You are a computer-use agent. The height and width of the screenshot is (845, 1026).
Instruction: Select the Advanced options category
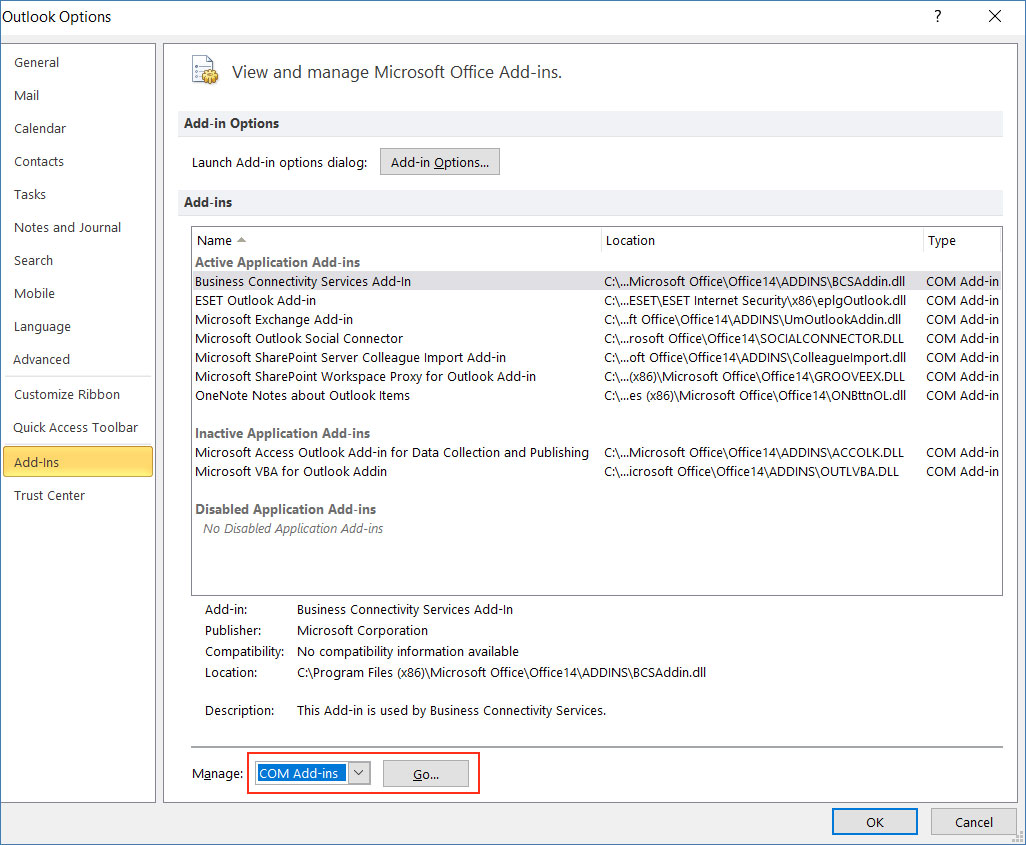pos(42,359)
